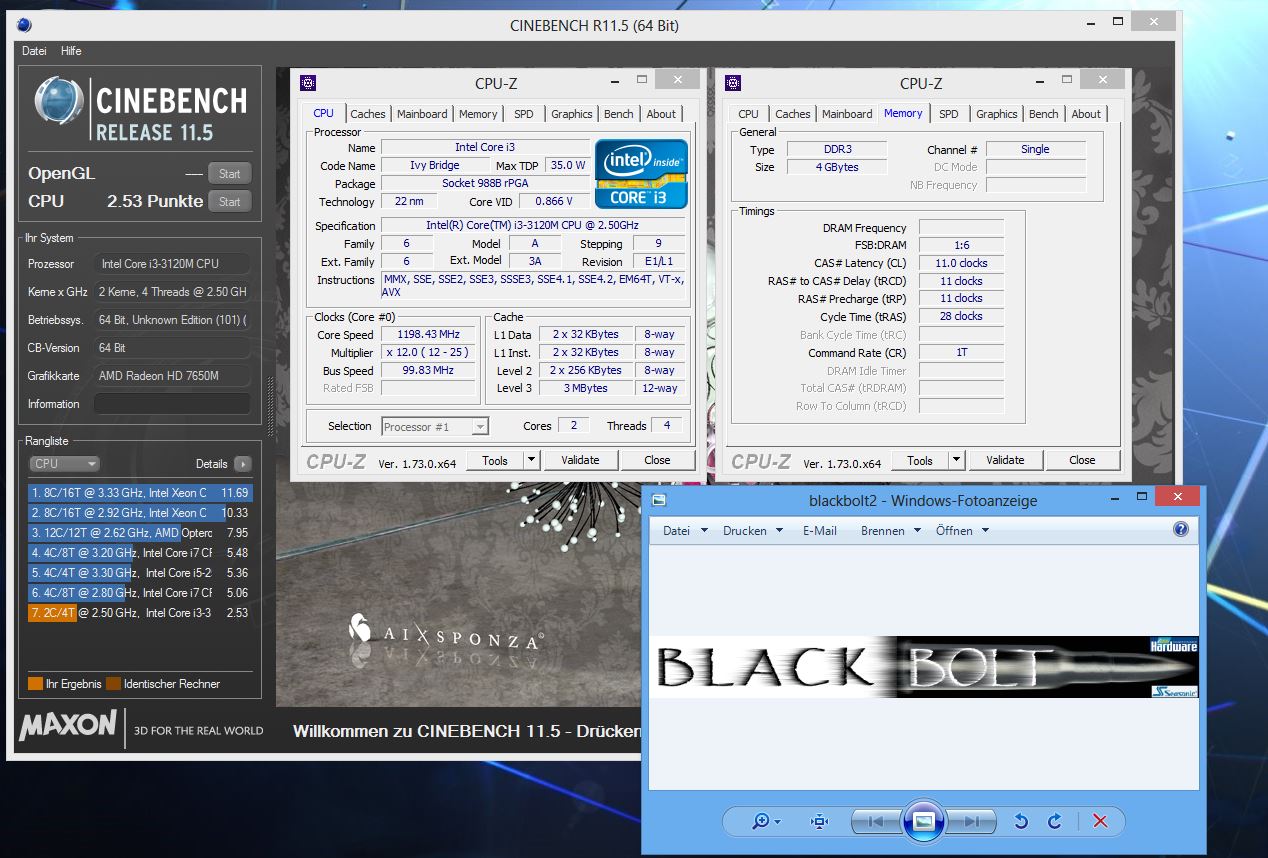Image resolution: width=1268 pixels, height=858 pixels.
Task: Open Graphics tab in left CPU-Z window
Action: coord(571,114)
